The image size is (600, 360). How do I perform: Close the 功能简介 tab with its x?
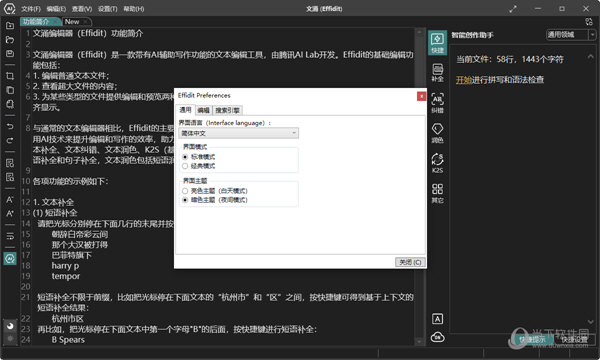55,22
